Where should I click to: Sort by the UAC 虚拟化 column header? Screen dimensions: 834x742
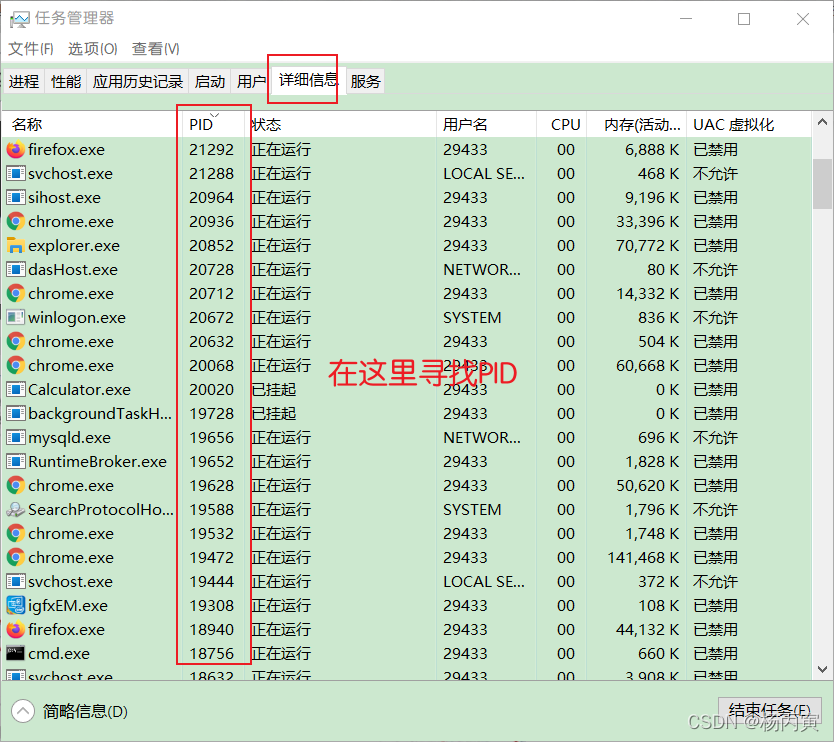[749, 124]
